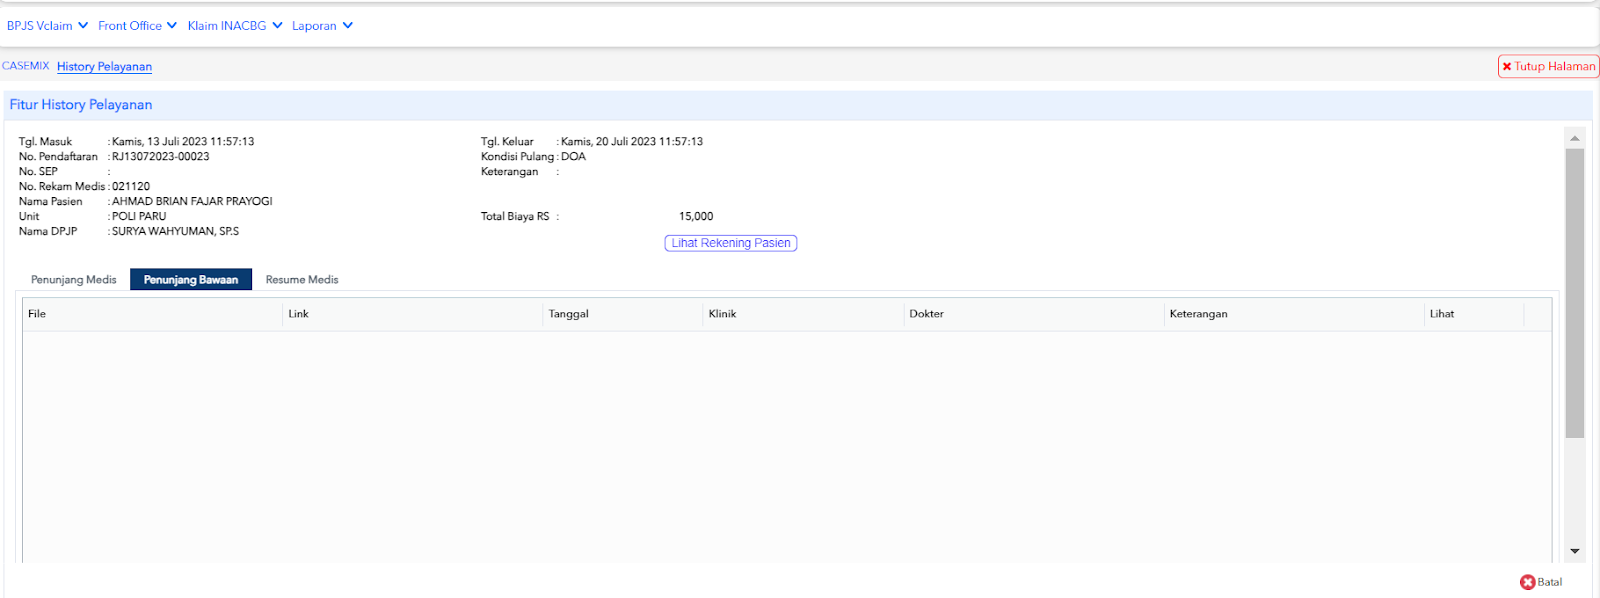Click the CASEMIX breadcrumb link
This screenshot has height=598, width=1600.
tap(26, 66)
